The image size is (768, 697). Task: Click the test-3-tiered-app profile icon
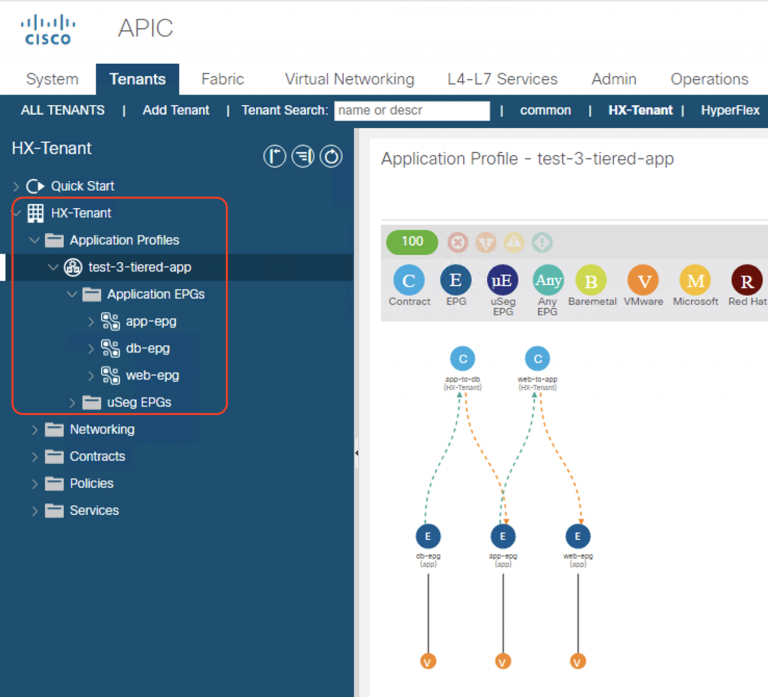coord(73,267)
